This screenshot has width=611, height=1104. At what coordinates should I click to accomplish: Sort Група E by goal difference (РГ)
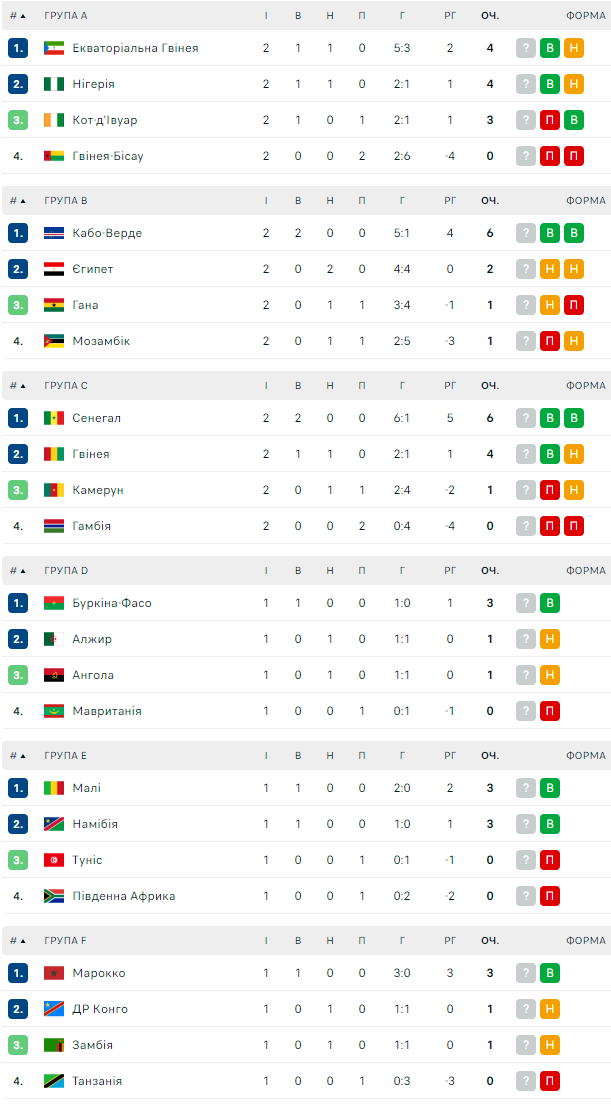pos(450,756)
